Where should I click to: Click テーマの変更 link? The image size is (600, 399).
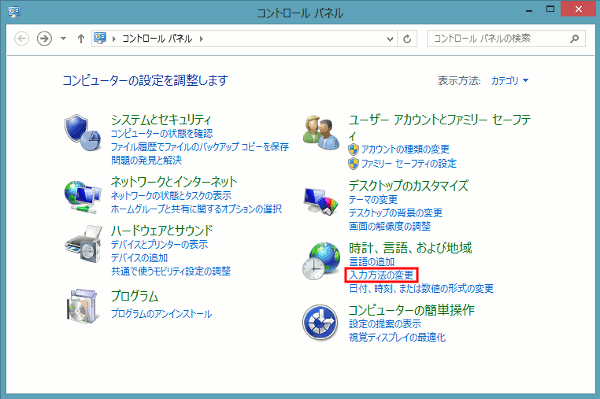pos(373,200)
